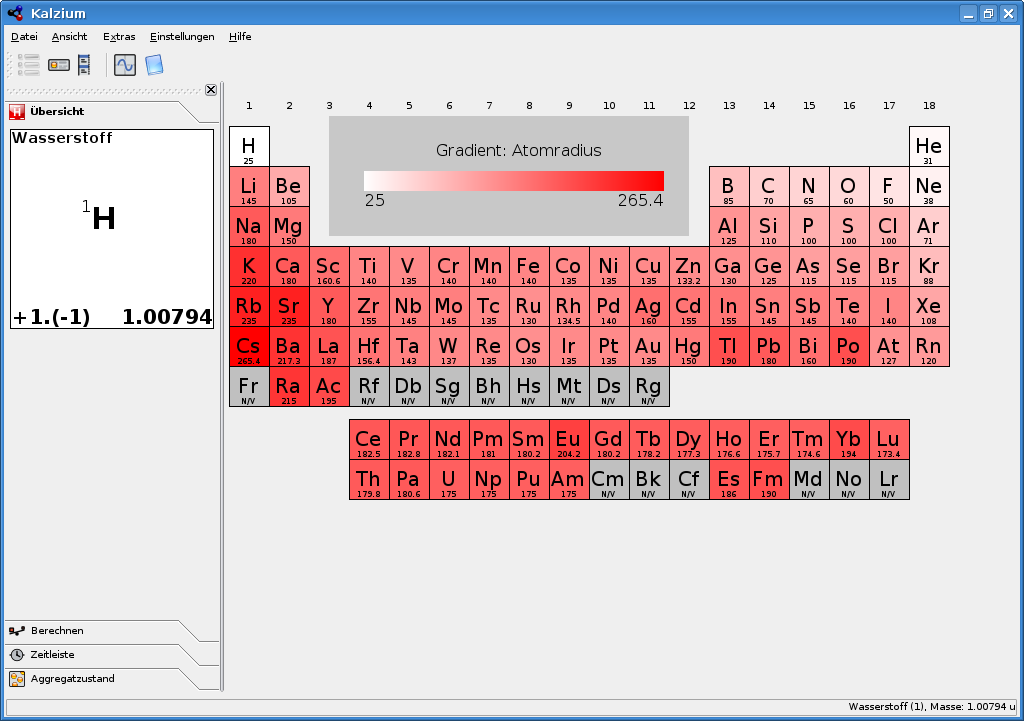
Task: Open the Extras menu
Action: click(x=119, y=37)
